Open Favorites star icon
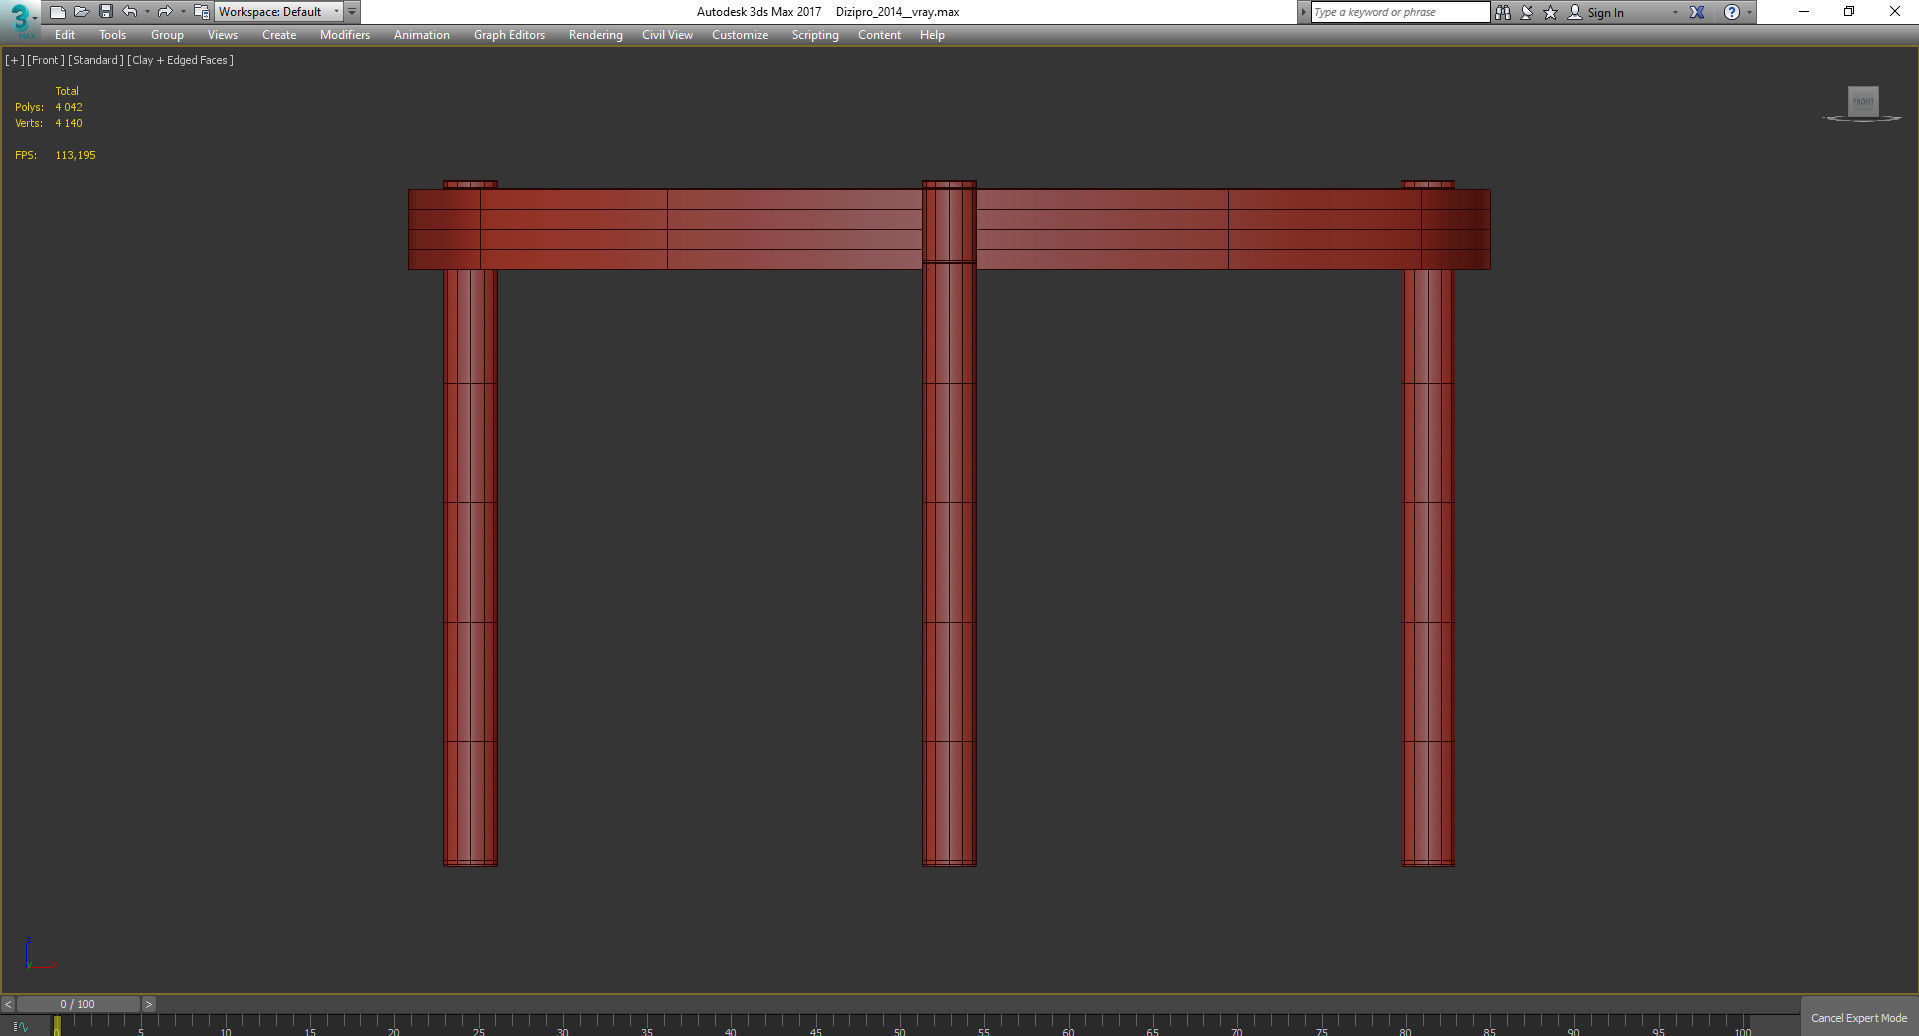 (x=1550, y=12)
